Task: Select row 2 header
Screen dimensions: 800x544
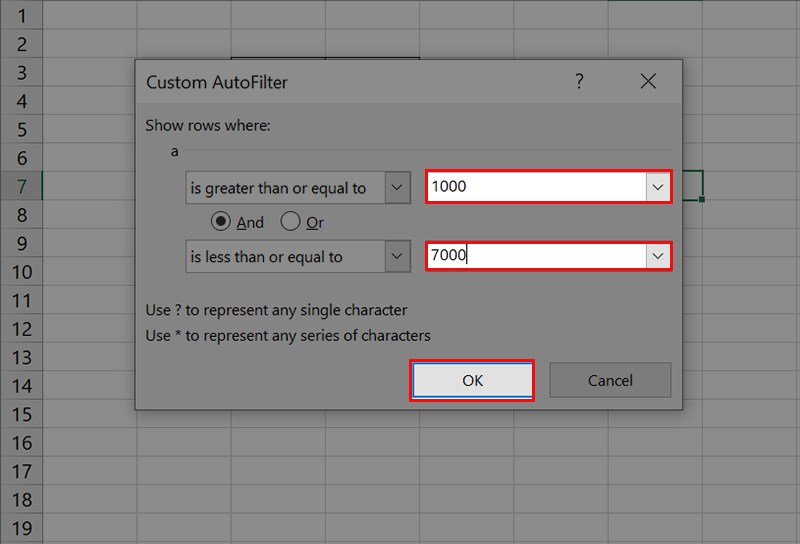Action: 21,44
